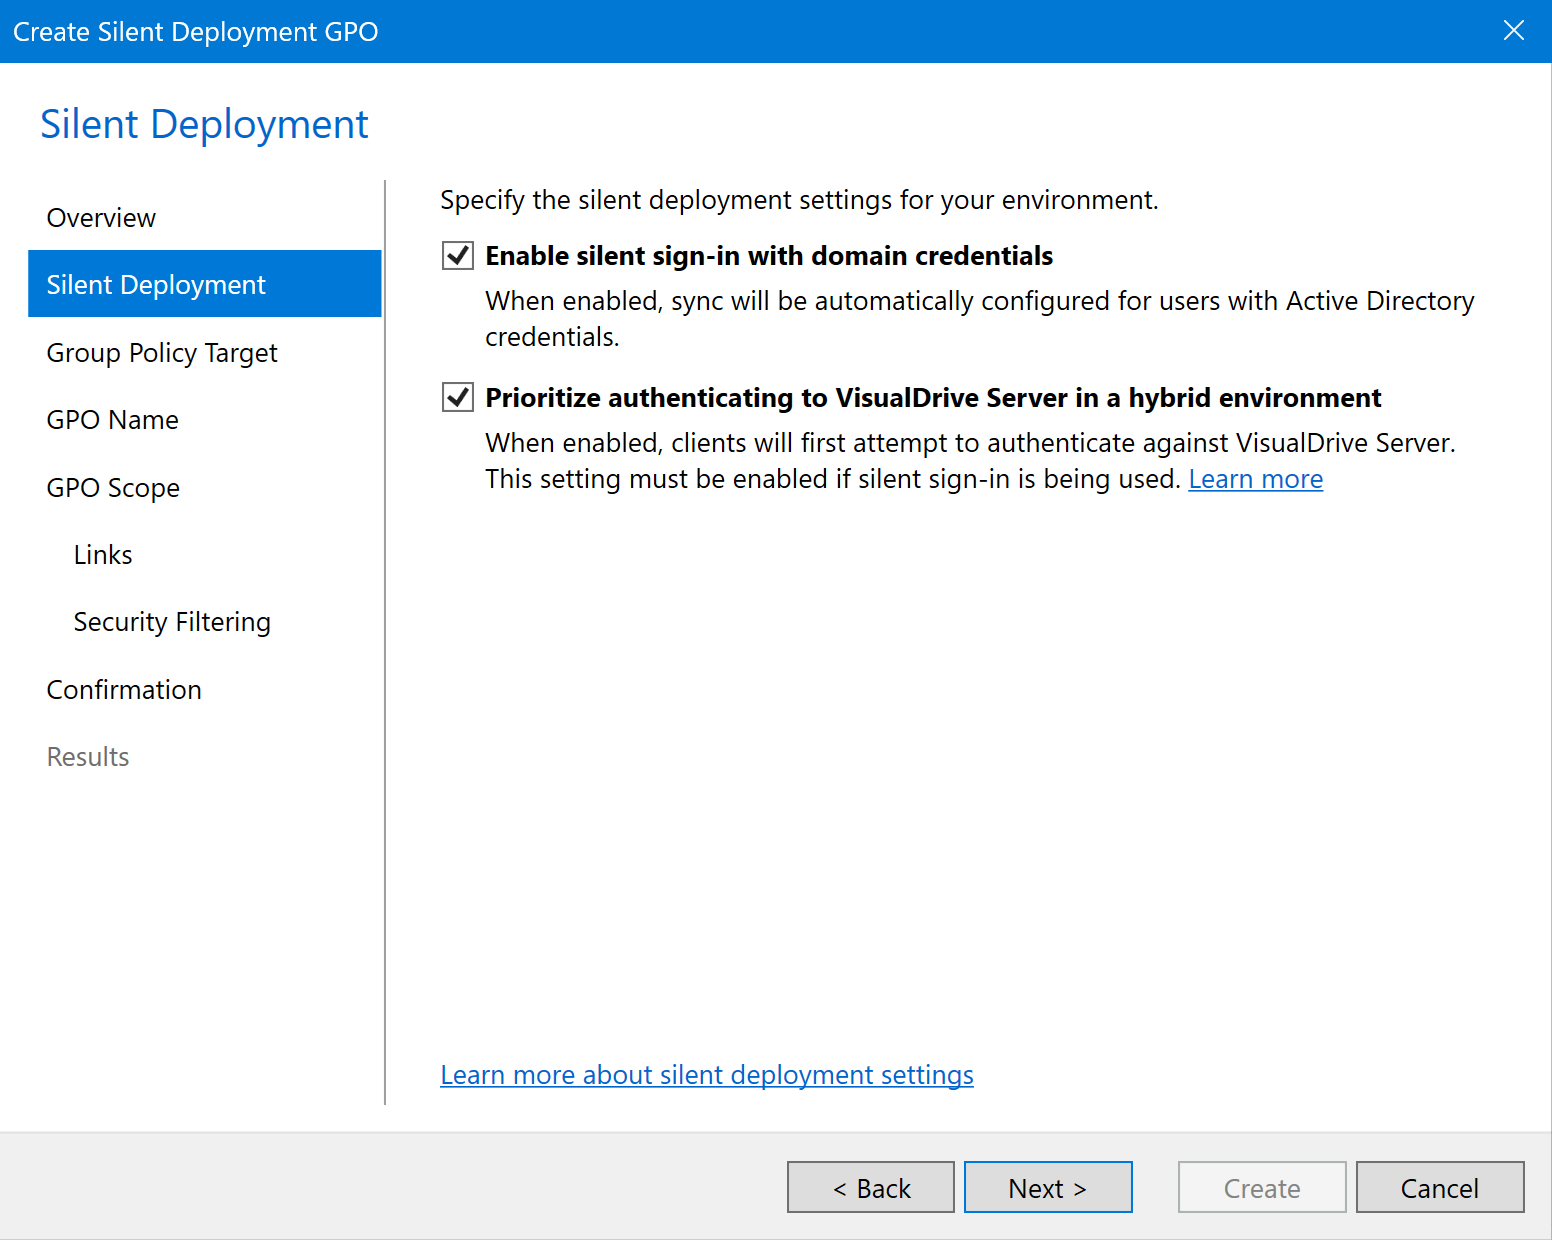Image resolution: width=1552 pixels, height=1240 pixels.
Task: Open the Overview step in sidebar
Action: click(101, 218)
